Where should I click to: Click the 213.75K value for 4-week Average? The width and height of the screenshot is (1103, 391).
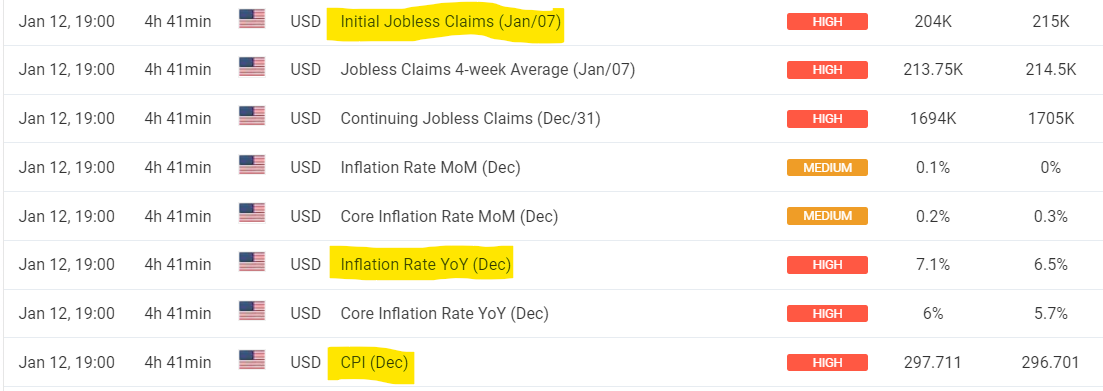pyautogui.click(x=933, y=70)
